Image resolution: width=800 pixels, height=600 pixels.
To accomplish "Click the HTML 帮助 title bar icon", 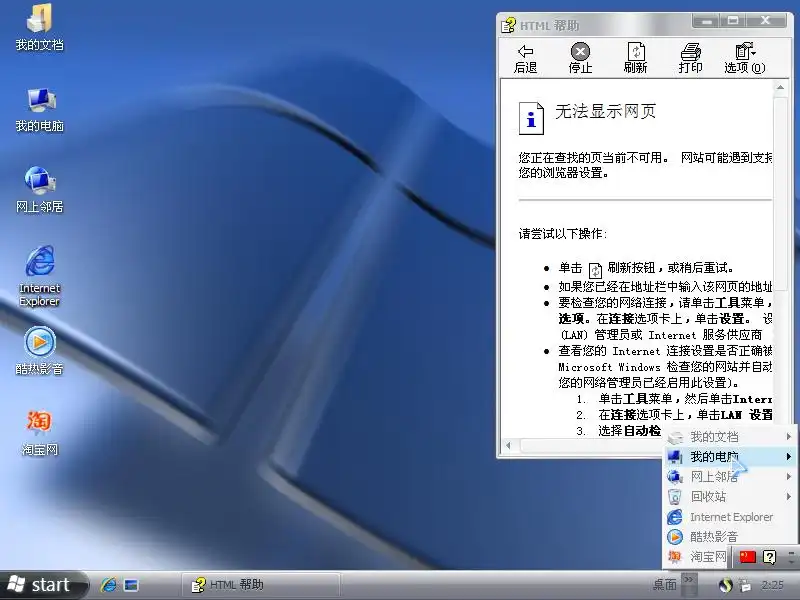I will (x=508, y=25).
